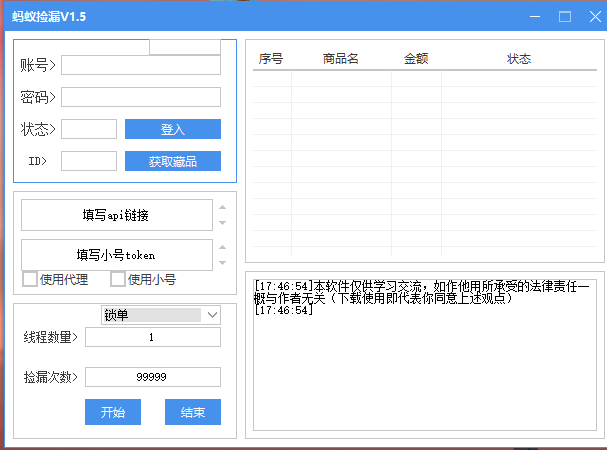Enable the 使用小号 checkbox
The height and width of the screenshot is (450, 607).
click(x=118, y=279)
